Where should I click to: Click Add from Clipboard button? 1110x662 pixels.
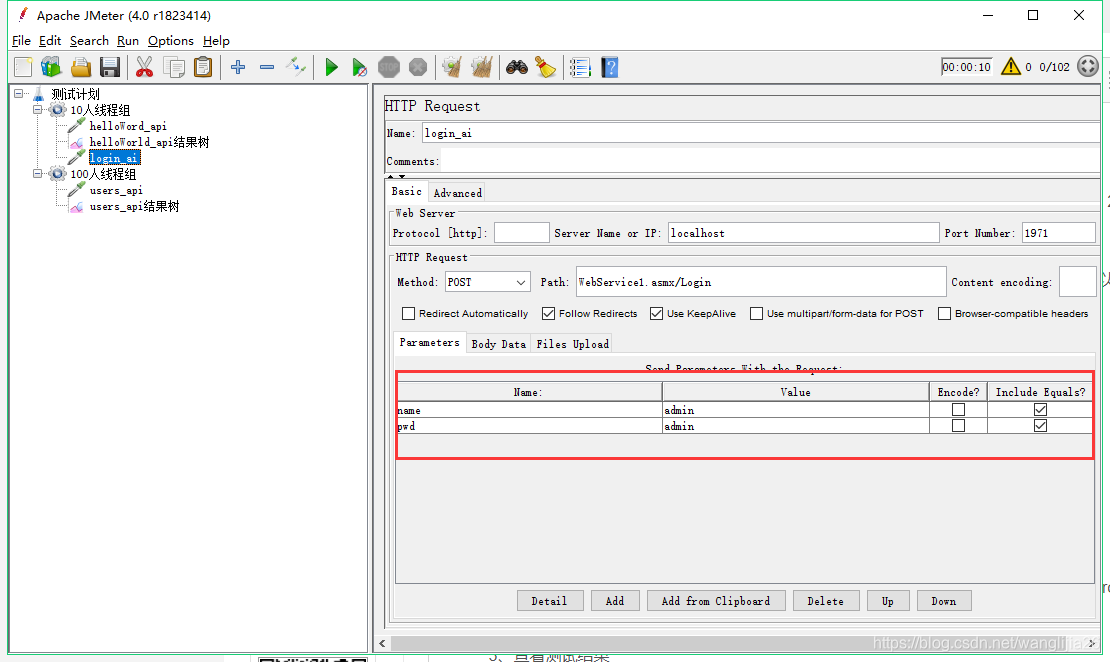[716, 600]
